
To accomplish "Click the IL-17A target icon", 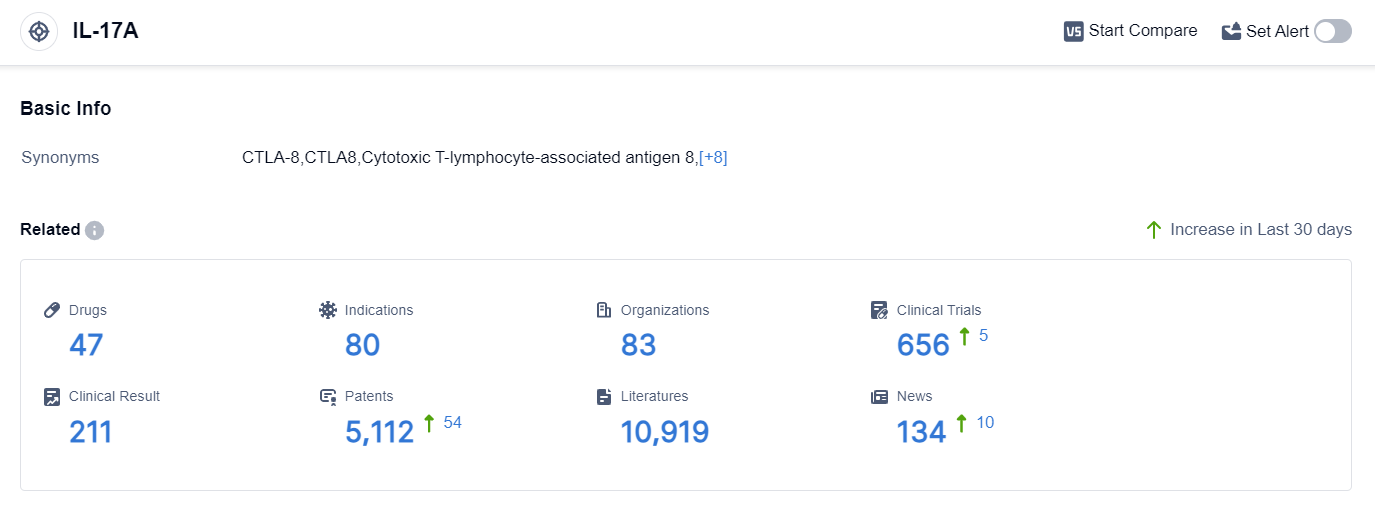I will click(x=39, y=31).
